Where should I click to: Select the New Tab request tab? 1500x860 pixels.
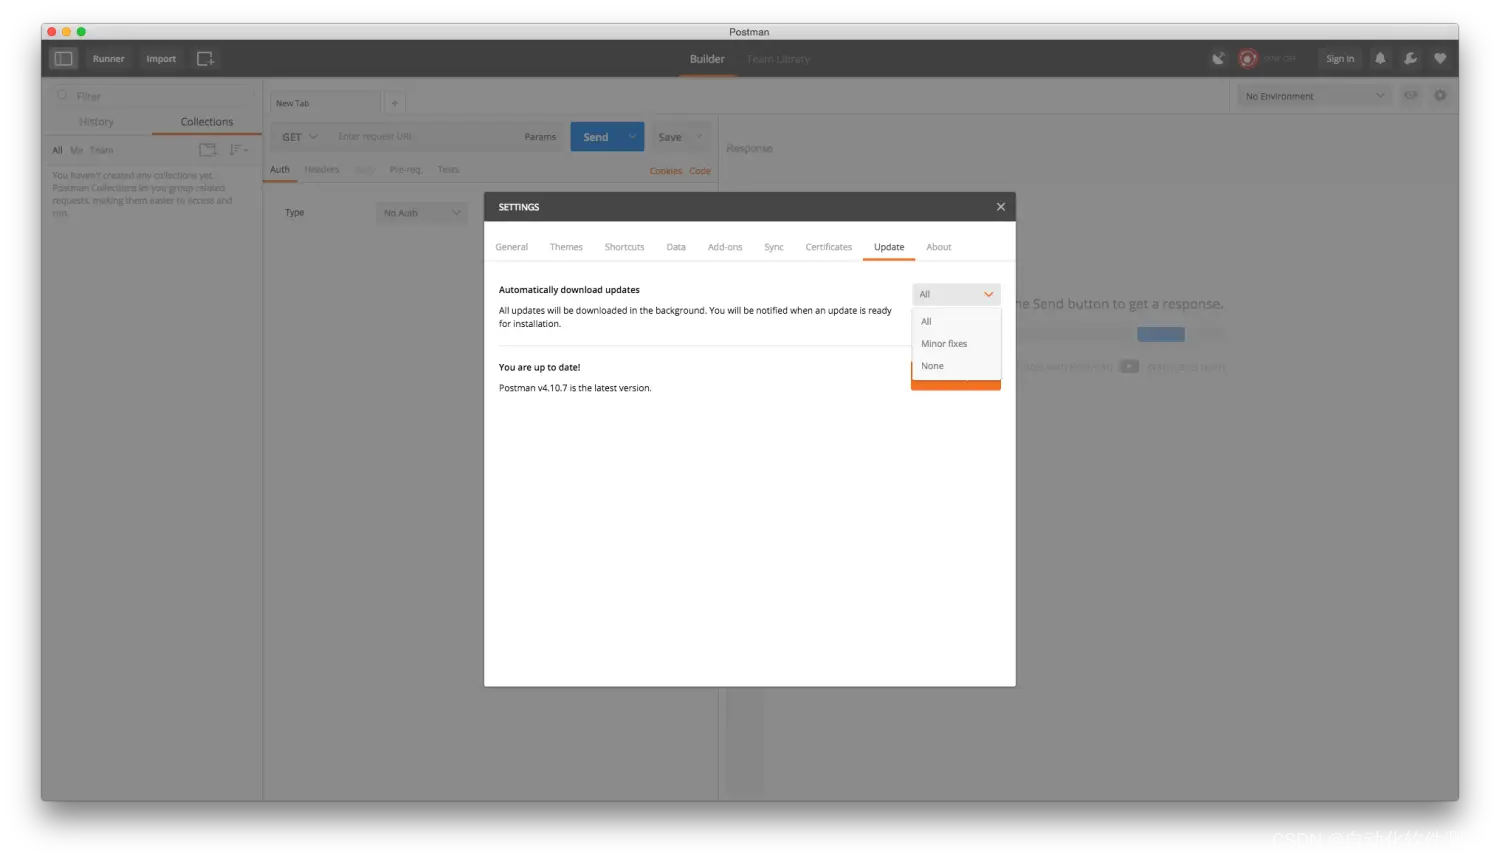325,103
